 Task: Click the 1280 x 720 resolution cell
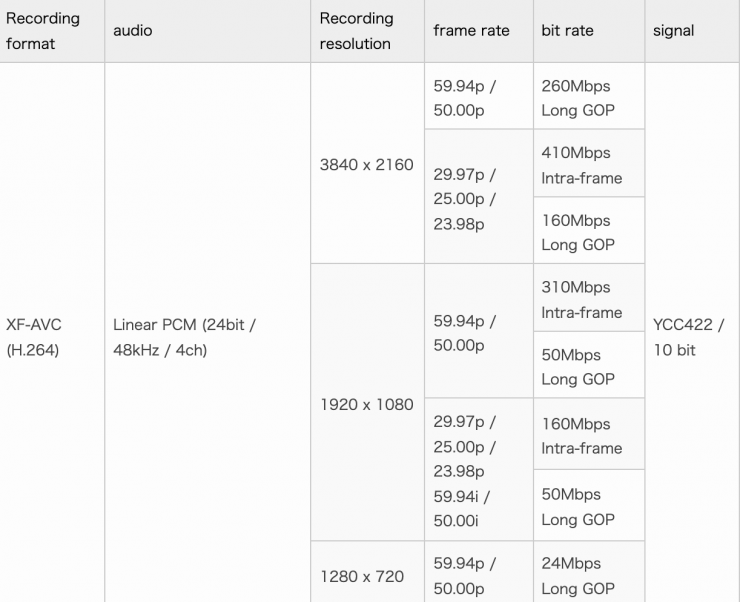click(362, 576)
